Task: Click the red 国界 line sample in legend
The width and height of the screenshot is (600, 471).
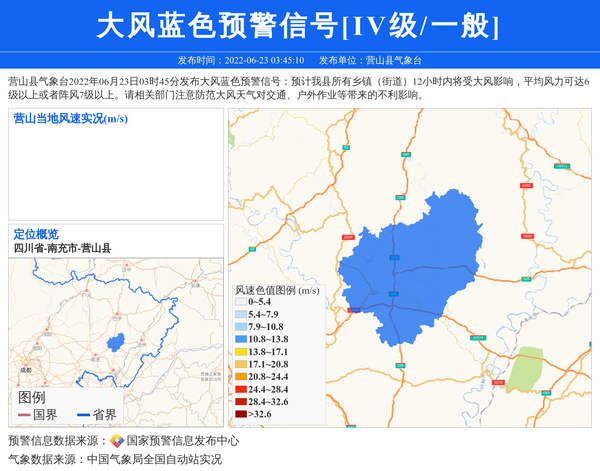Action: coord(24,415)
